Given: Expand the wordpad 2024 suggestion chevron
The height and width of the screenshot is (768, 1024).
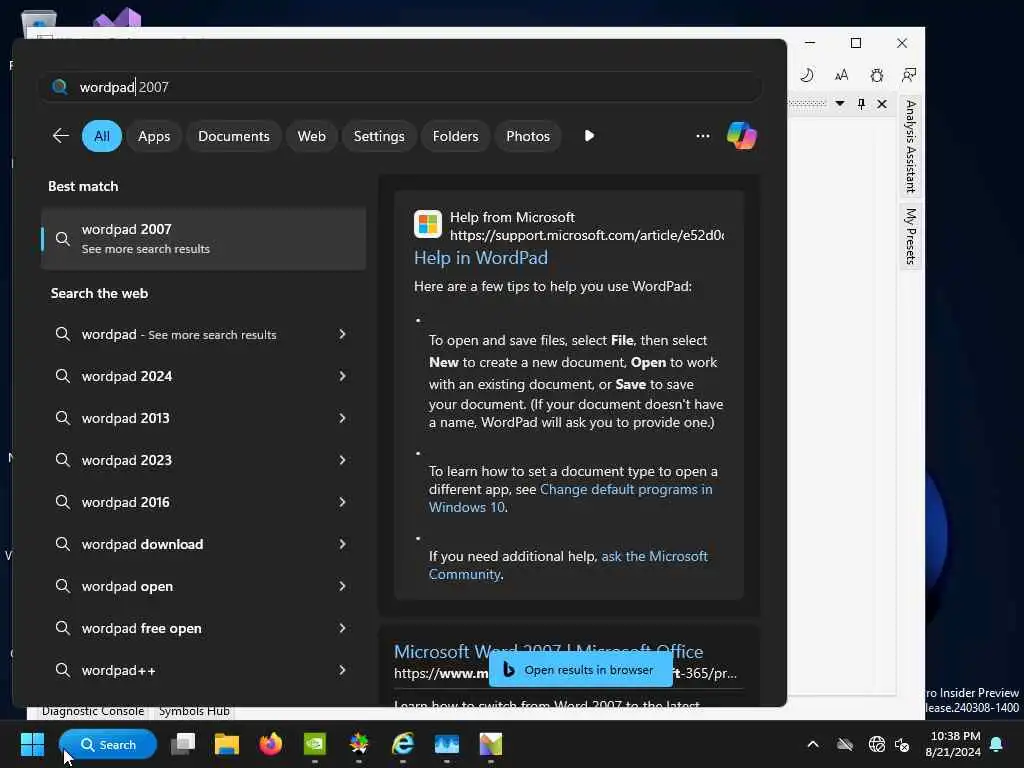Looking at the screenshot, I should click(342, 376).
